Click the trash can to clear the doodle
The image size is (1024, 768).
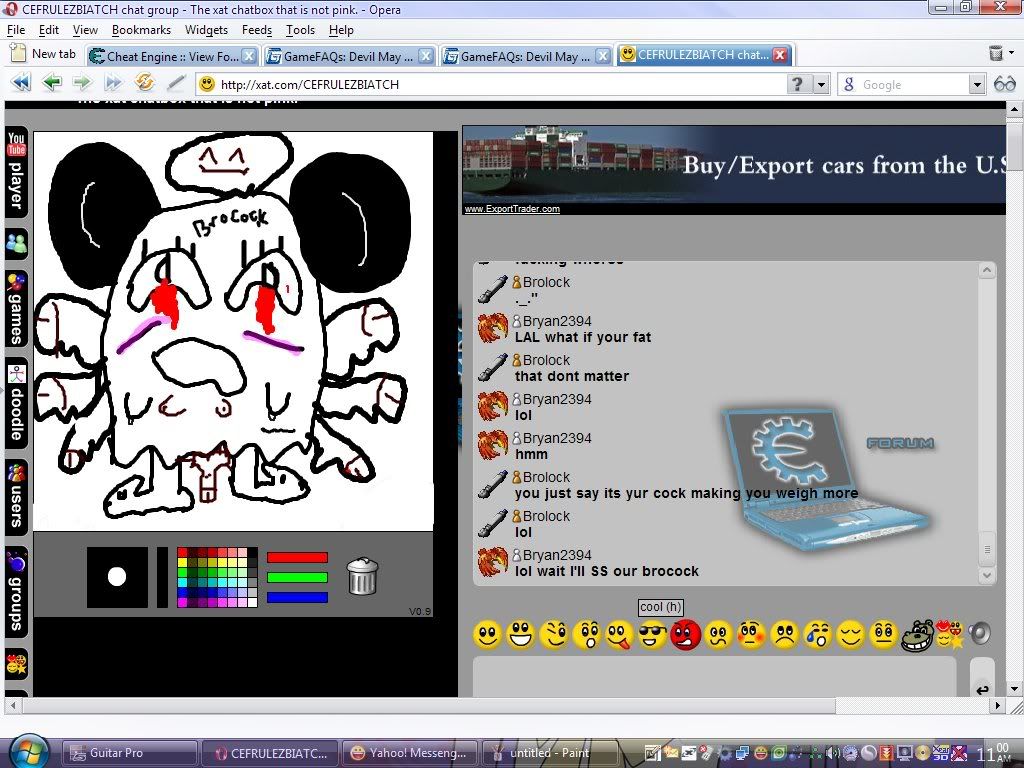click(362, 577)
